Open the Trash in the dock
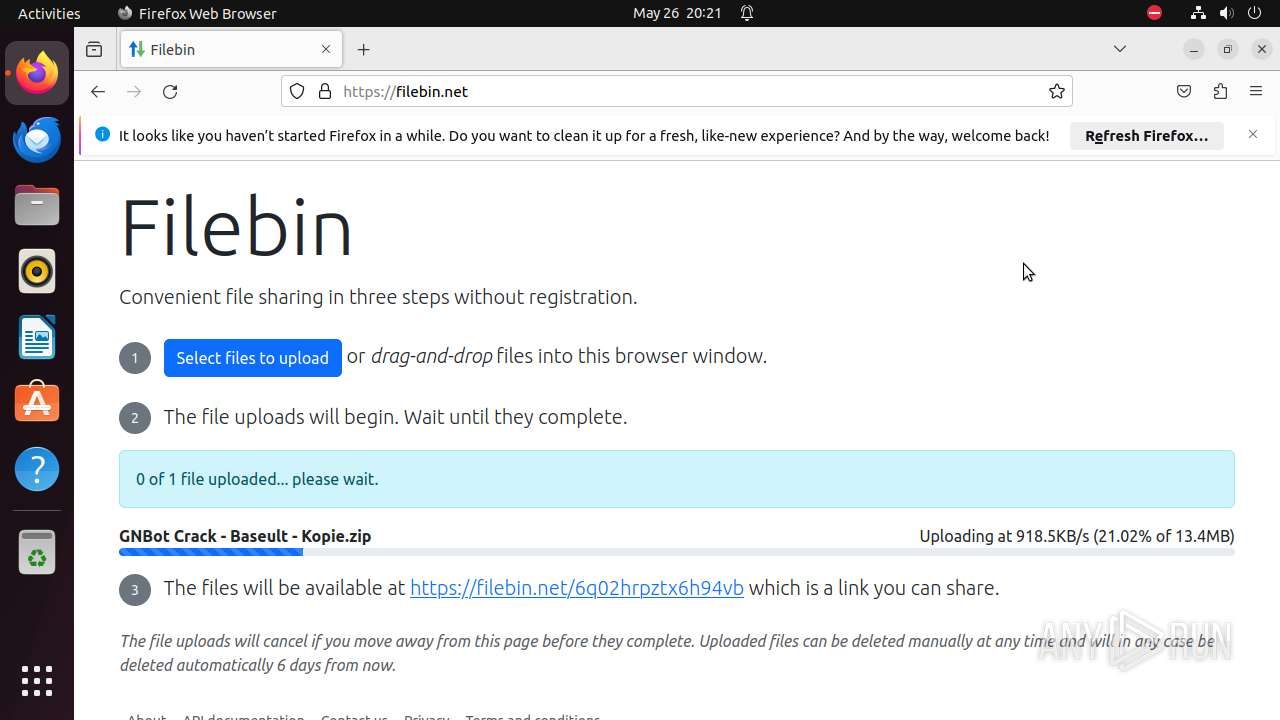The height and width of the screenshot is (720, 1280). 37,552
